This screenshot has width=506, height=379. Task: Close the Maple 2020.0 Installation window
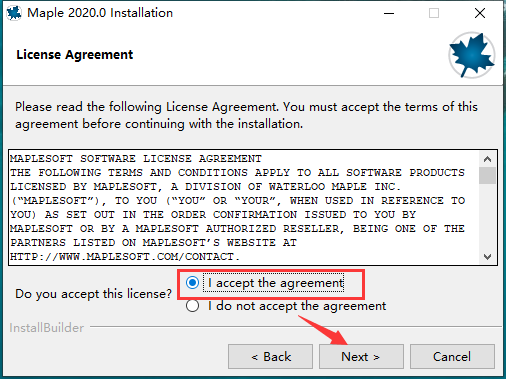point(480,13)
